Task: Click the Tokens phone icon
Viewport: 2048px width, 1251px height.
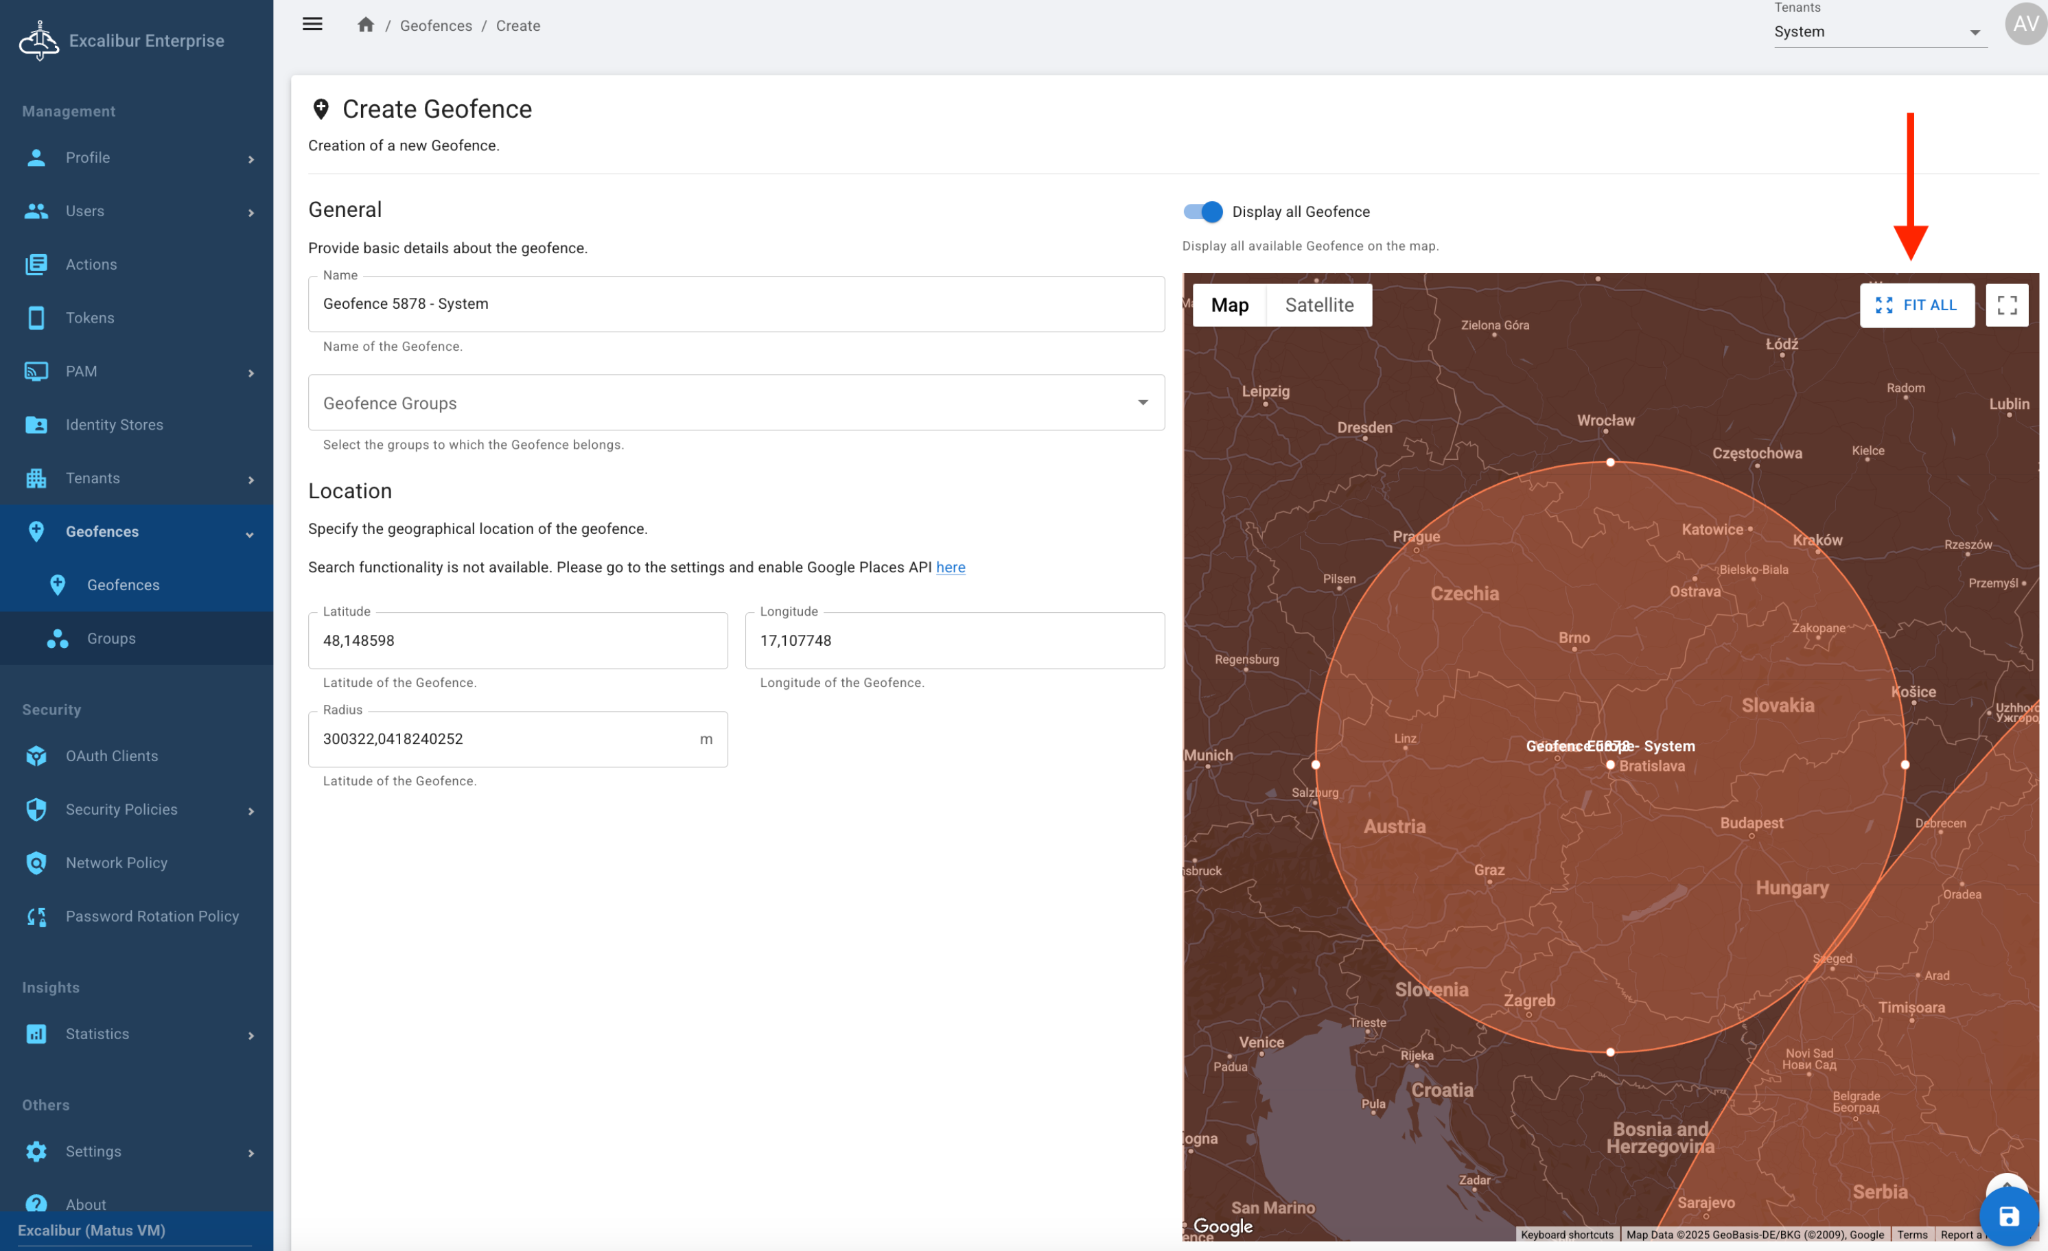Action: coord(36,318)
